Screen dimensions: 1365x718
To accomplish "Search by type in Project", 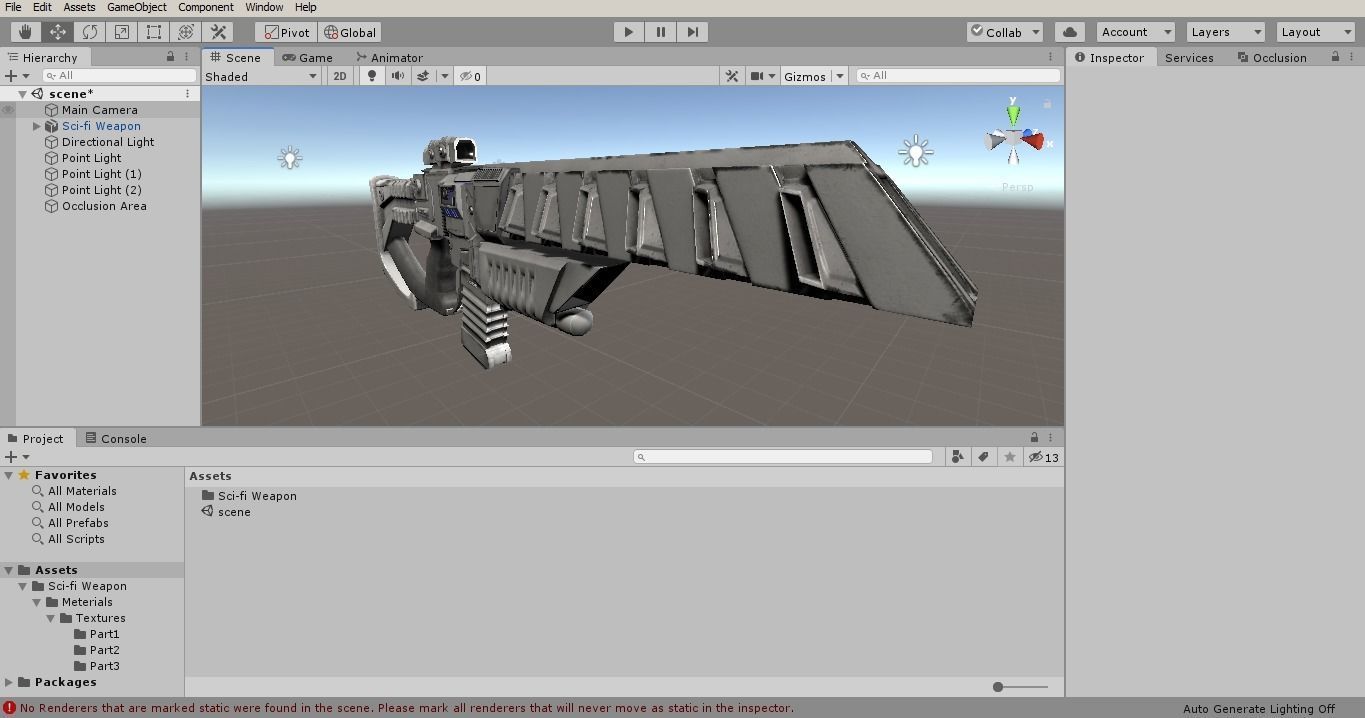I will point(958,457).
